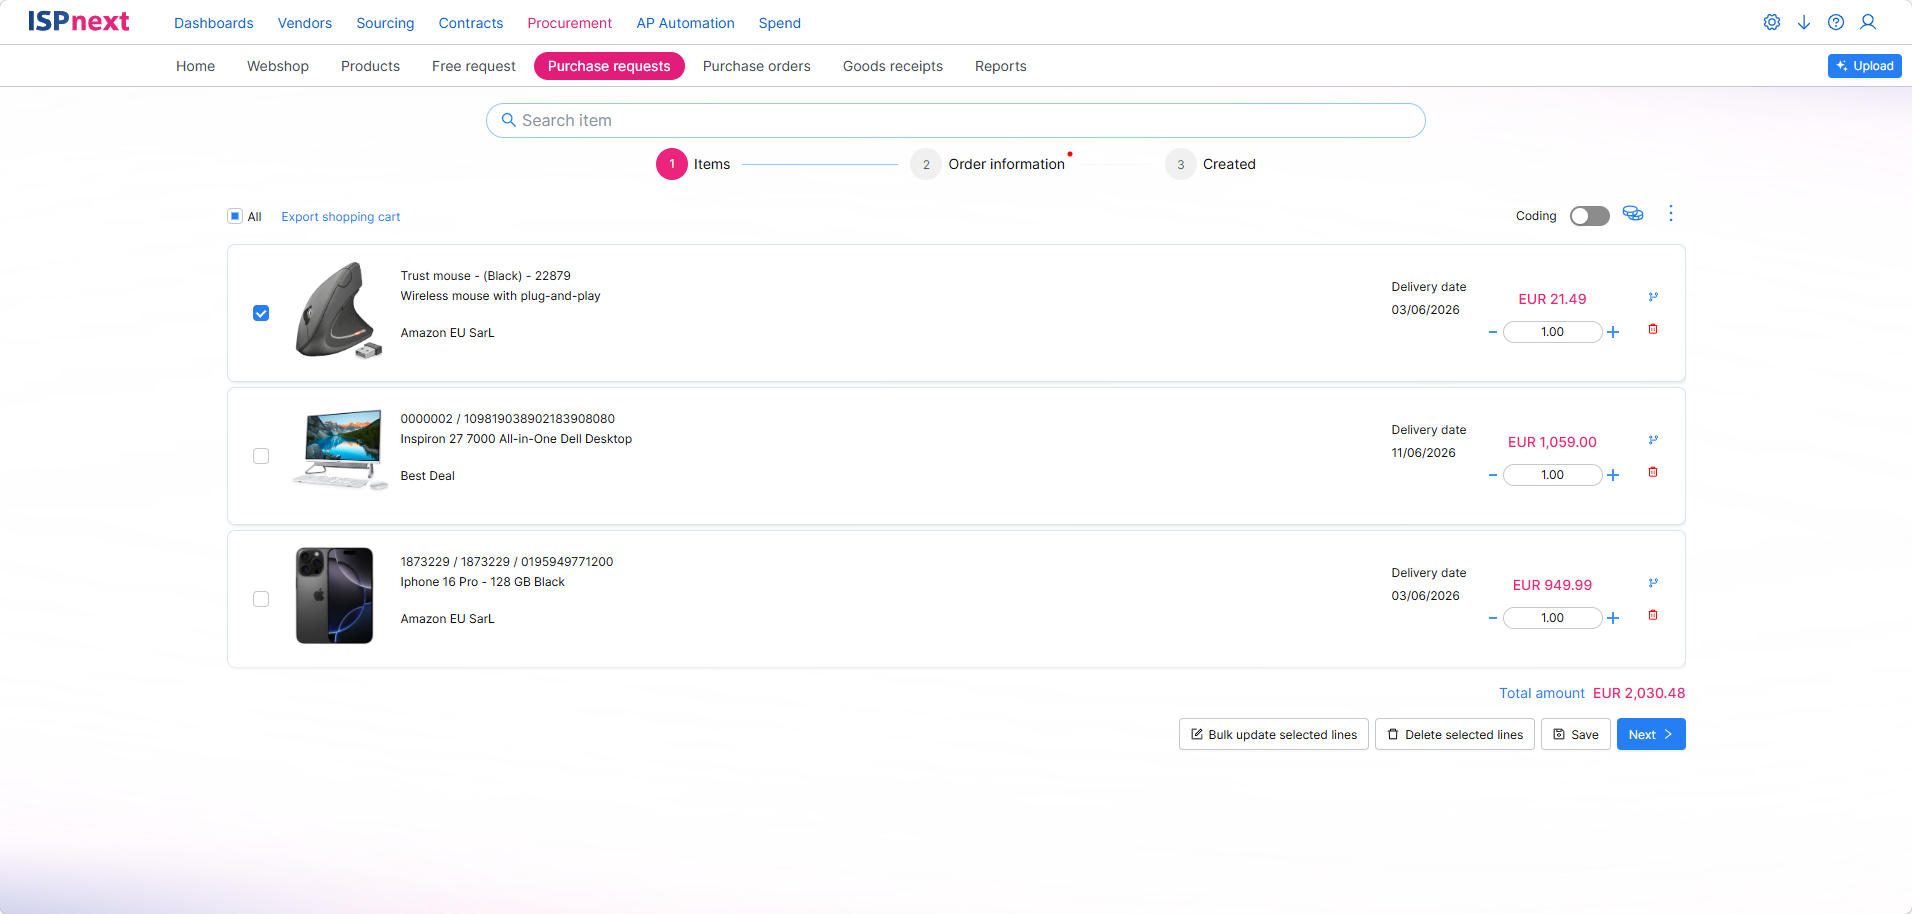Open the help question mark icon
1912x914 pixels.
pos(1836,22)
